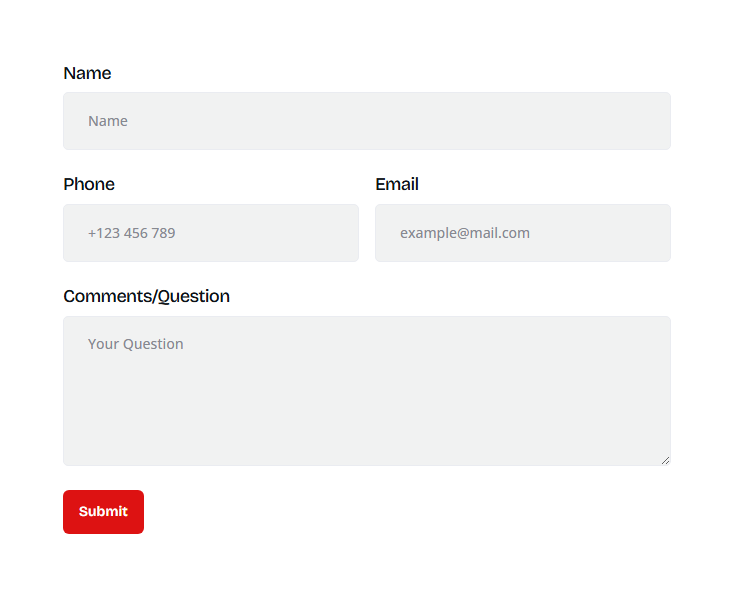Click empty space inside the Email box
Image resolution: width=751 pixels, height=595 pixels.
pos(610,233)
